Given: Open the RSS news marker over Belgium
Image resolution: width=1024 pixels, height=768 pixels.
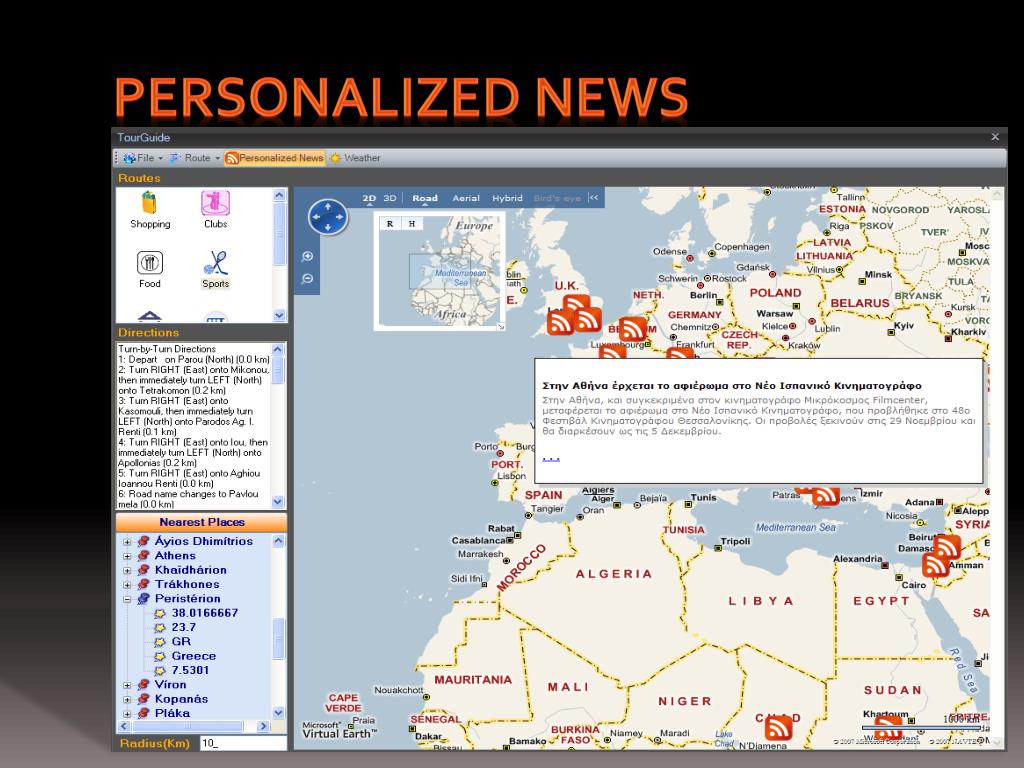Looking at the screenshot, I should 632,330.
